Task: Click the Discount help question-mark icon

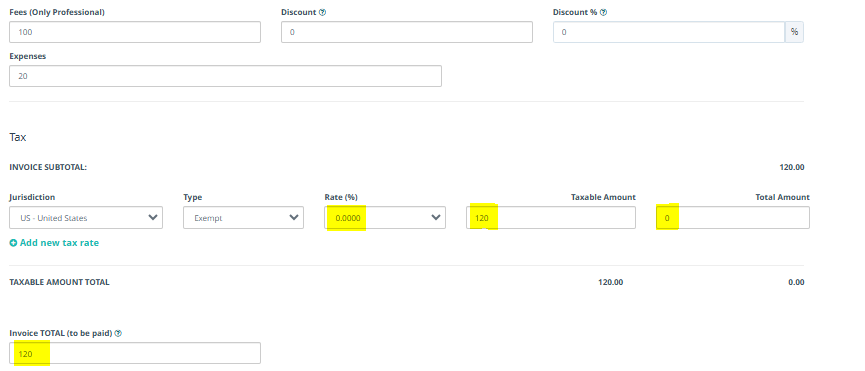Action: 323,12
